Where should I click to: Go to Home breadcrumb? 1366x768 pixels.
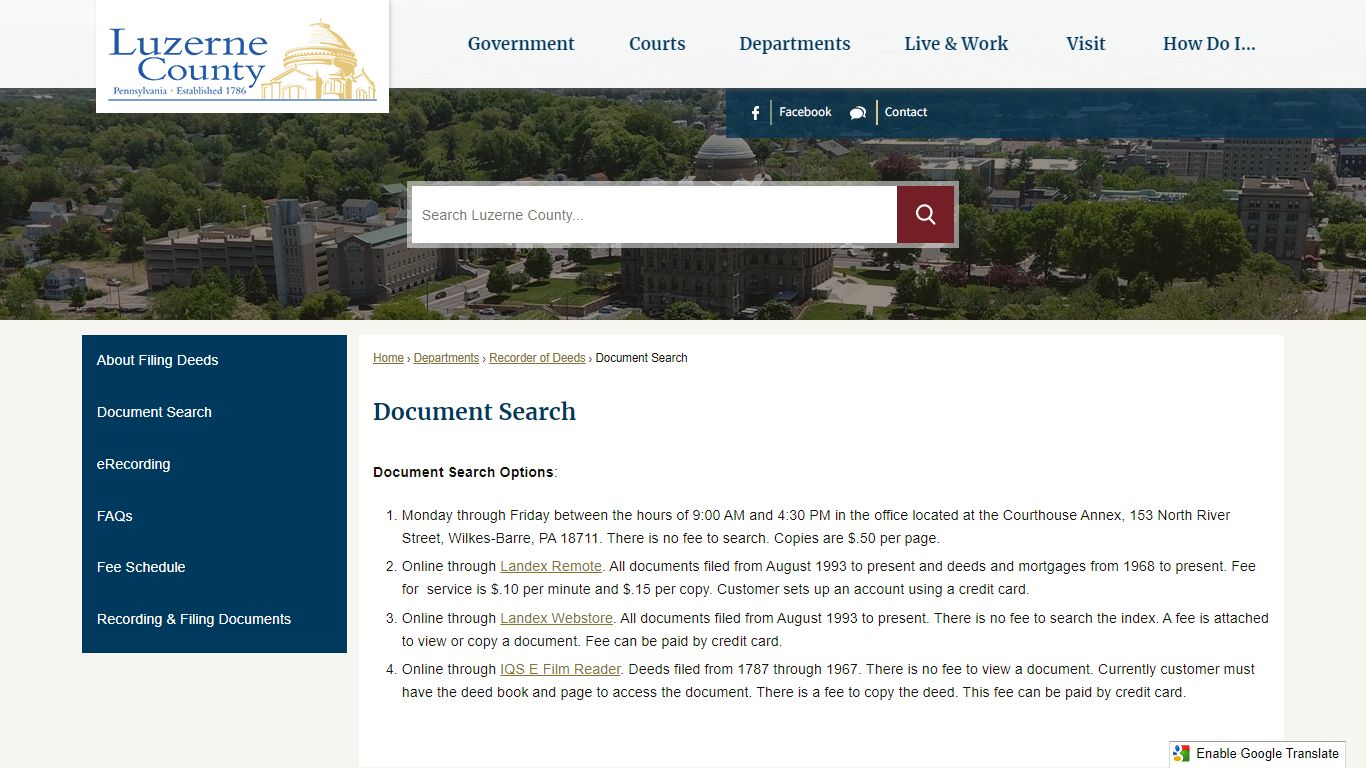[388, 358]
